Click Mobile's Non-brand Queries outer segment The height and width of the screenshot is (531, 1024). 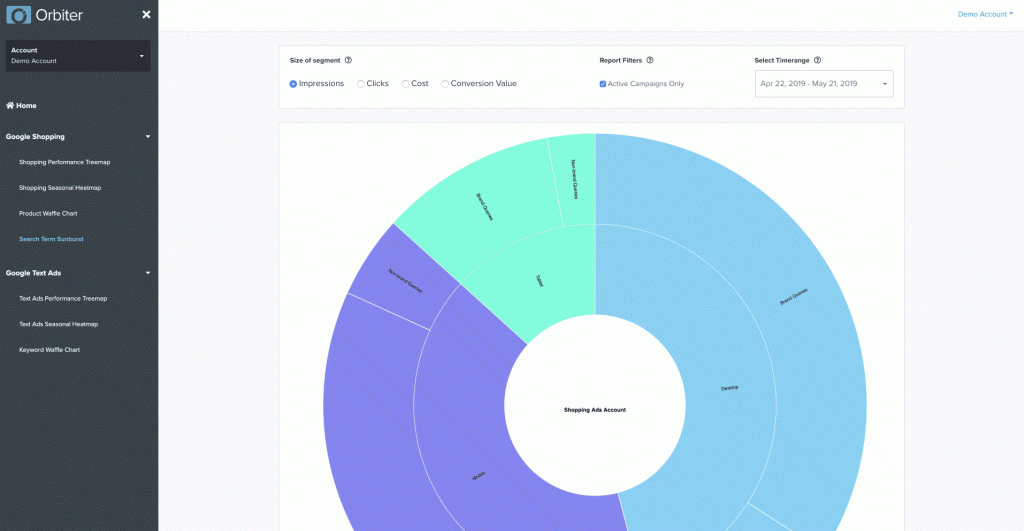click(x=405, y=281)
